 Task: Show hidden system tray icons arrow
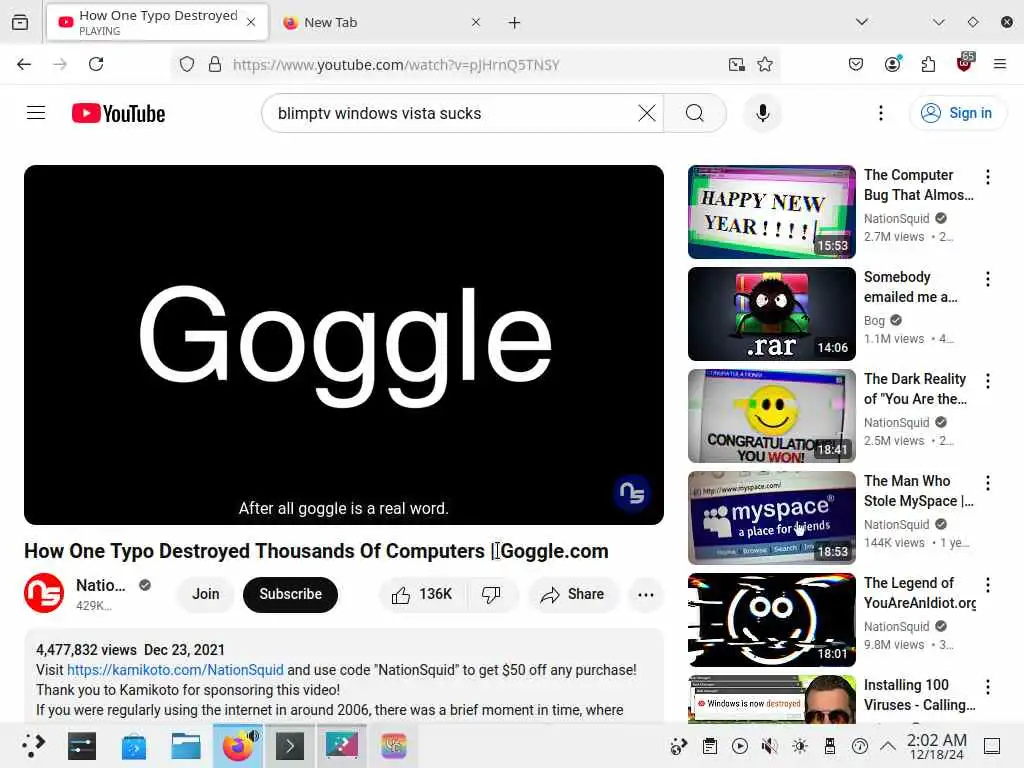tap(888, 745)
